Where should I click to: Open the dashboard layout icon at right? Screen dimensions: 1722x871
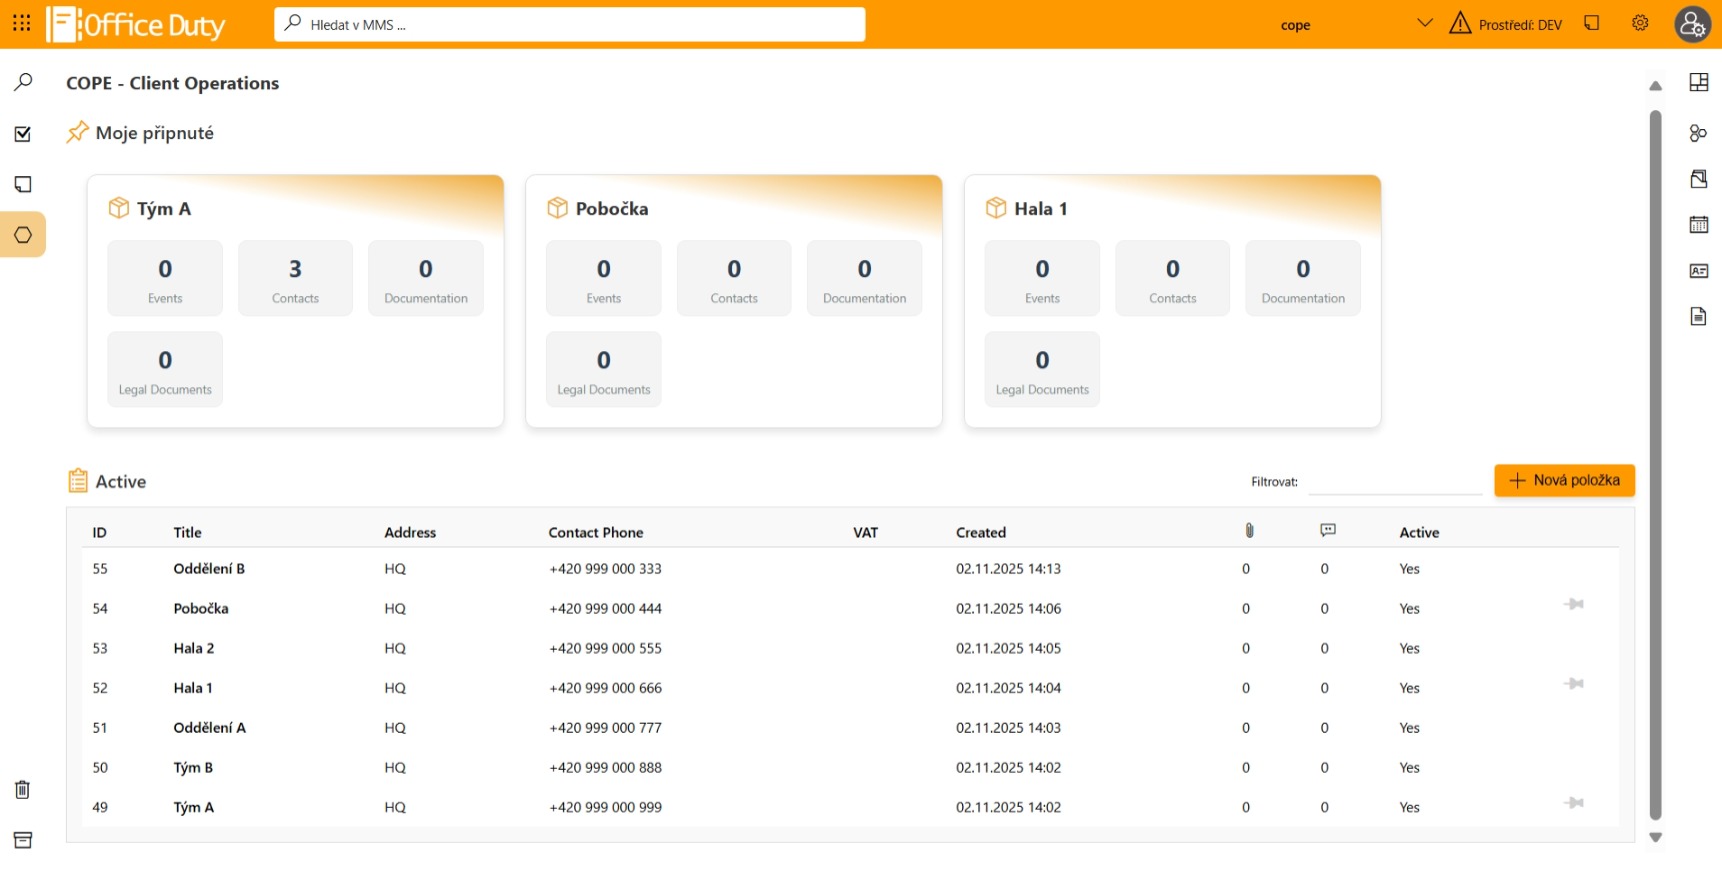[1698, 82]
